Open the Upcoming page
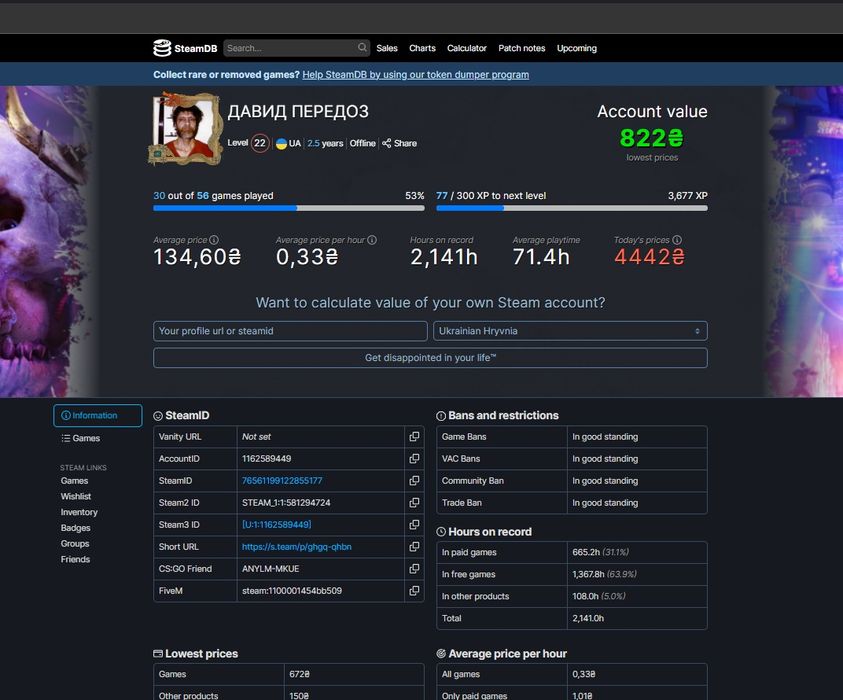 [576, 48]
